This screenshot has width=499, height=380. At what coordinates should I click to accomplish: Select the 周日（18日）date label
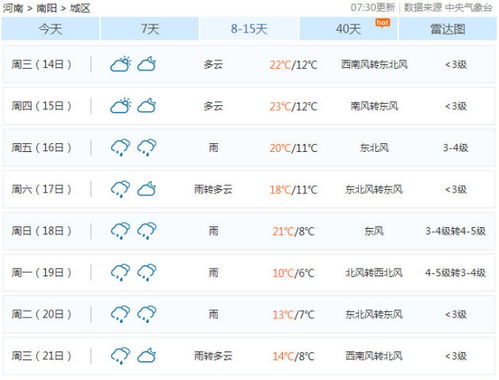coord(41,231)
